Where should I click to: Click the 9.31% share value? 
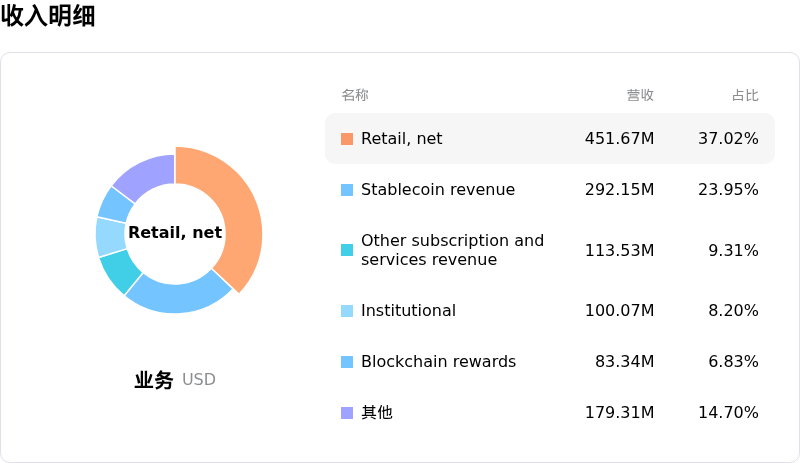[733, 251]
